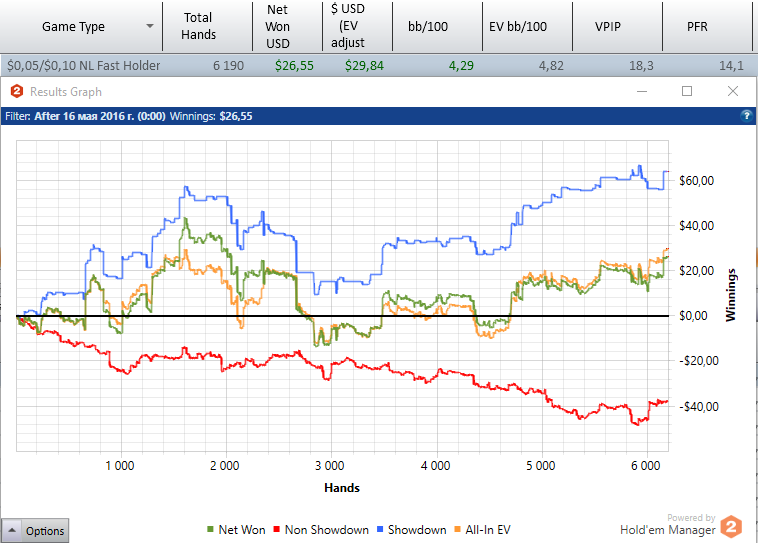This screenshot has width=758, height=543.
Task: Click the Powered by Hold'em Manager text
Action: click(x=668, y=525)
